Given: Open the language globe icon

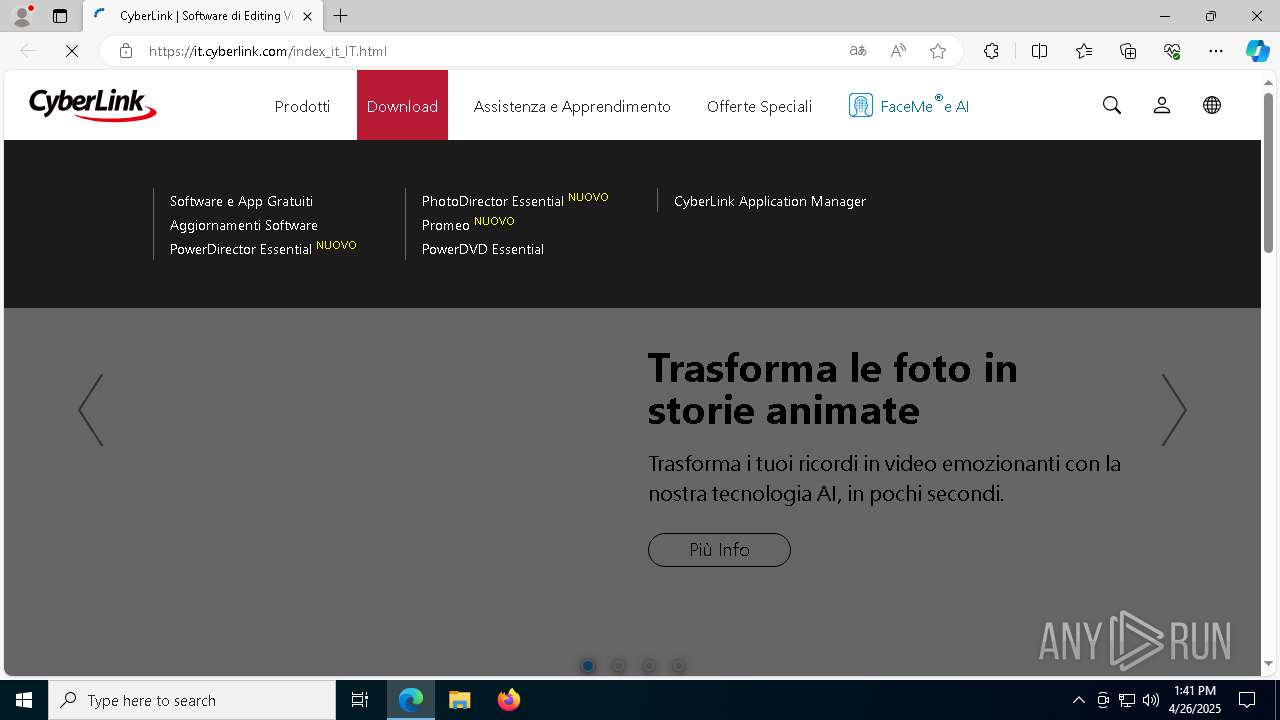Looking at the screenshot, I should [1212, 105].
